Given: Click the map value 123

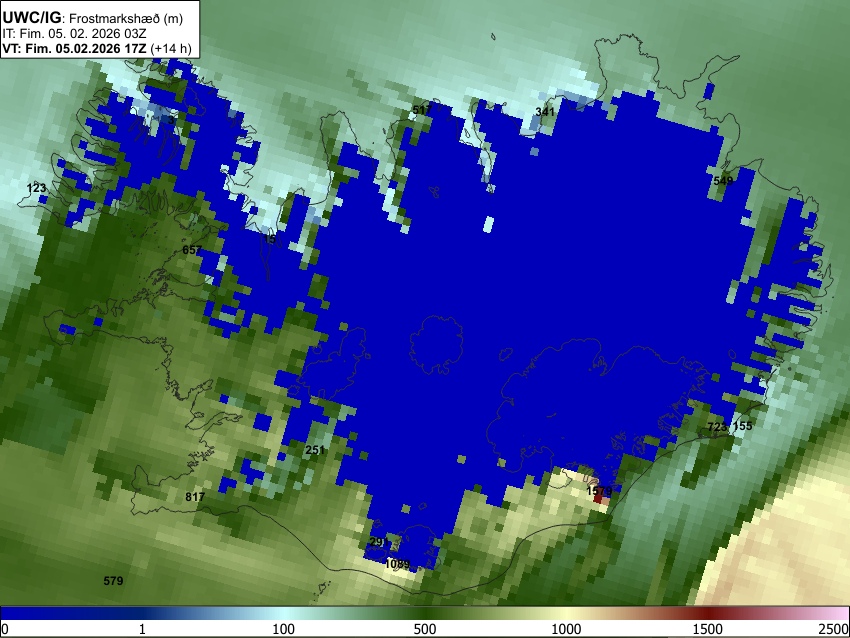Looking at the screenshot, I should click(36, 188).
